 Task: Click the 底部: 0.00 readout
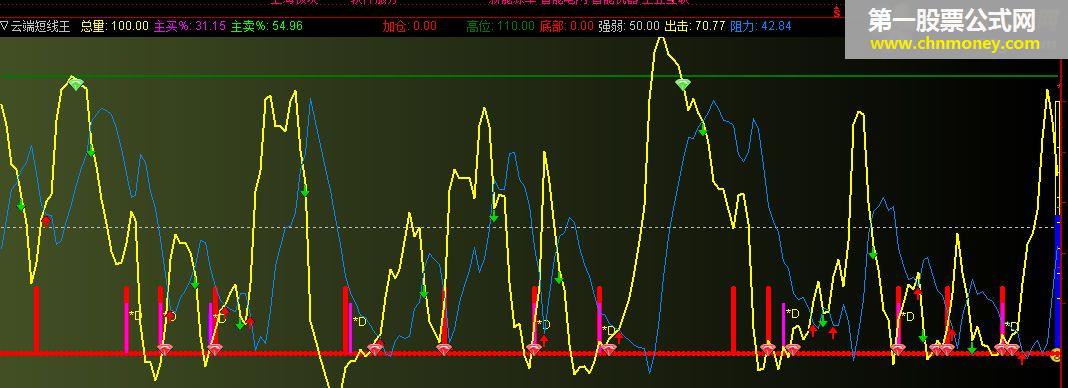(x=567, y=27)
